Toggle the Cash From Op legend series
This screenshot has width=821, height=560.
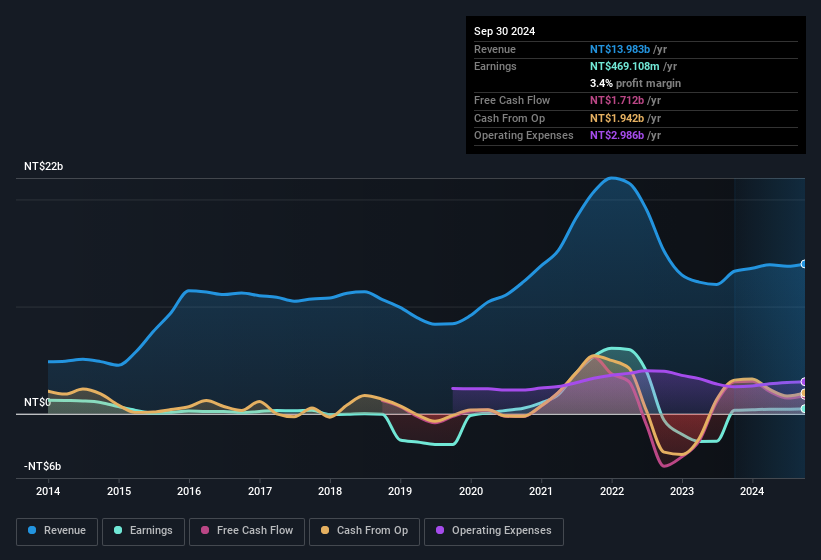(364, 531)
